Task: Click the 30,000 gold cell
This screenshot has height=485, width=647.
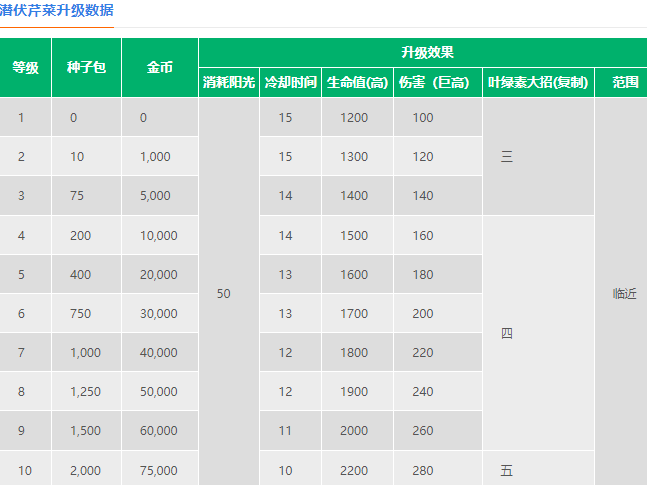Action: [160, 313]
